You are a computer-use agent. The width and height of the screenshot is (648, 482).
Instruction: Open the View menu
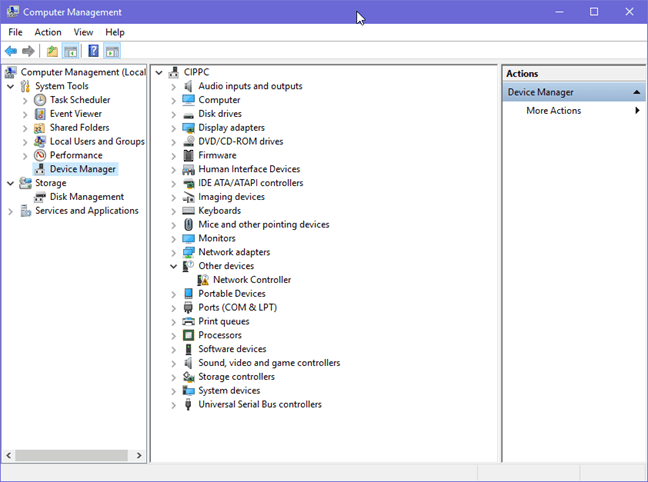pyautogui.click(x=83, y=32)
